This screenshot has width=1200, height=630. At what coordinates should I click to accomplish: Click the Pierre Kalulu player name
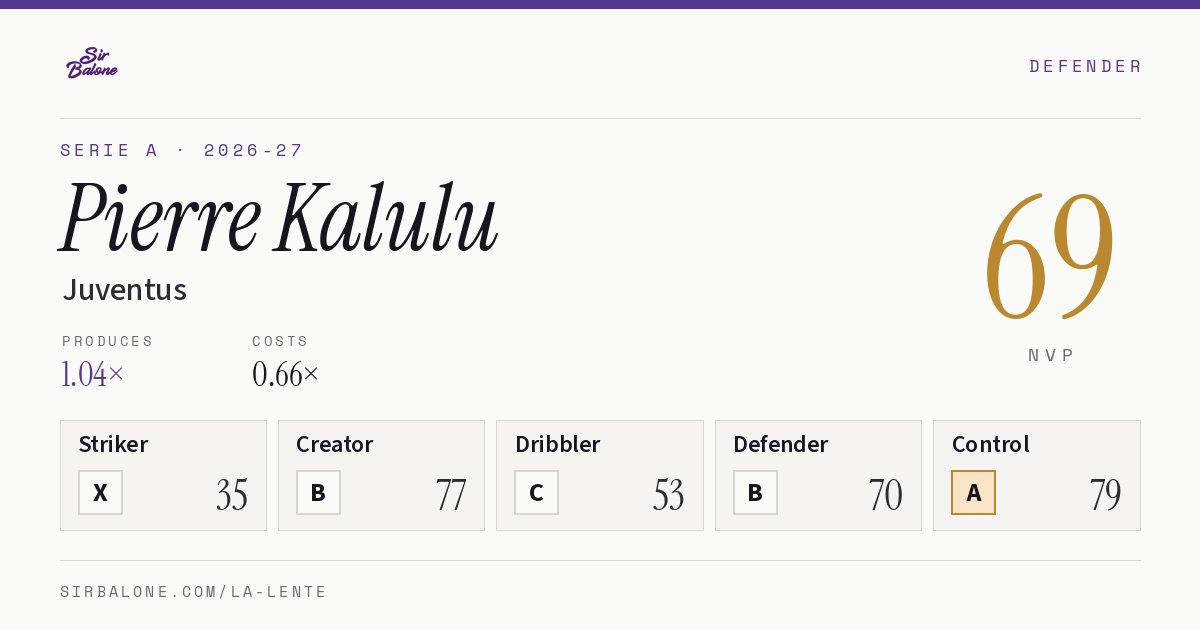click(279, 218)
